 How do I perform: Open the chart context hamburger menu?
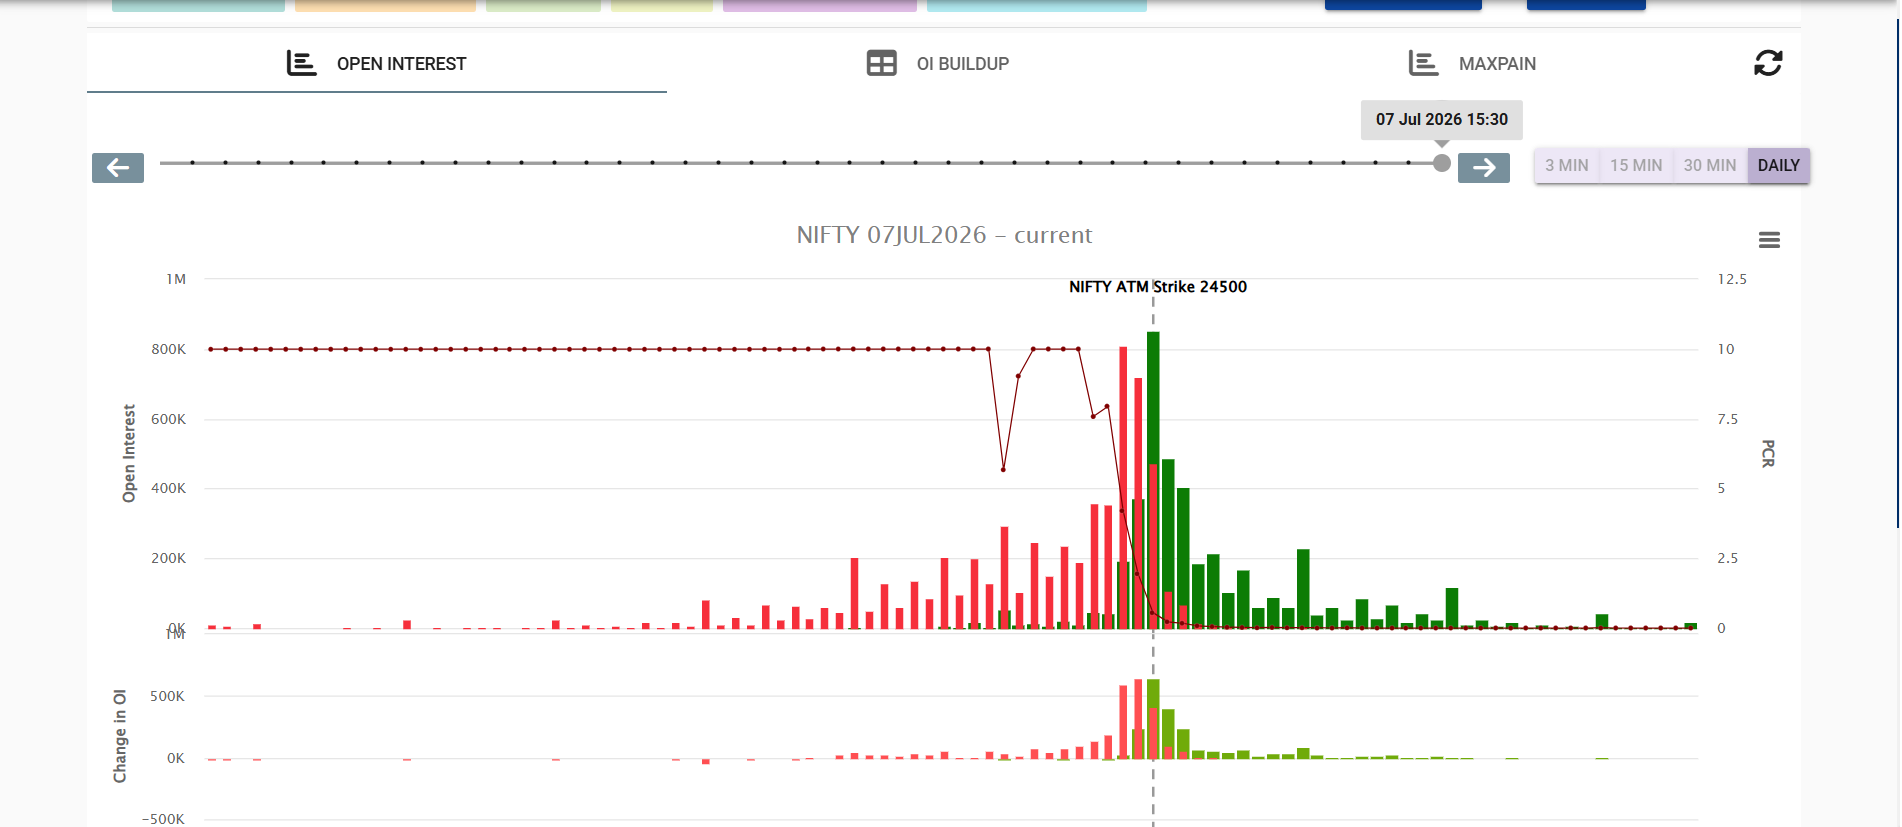click(x=1769, y=240)
